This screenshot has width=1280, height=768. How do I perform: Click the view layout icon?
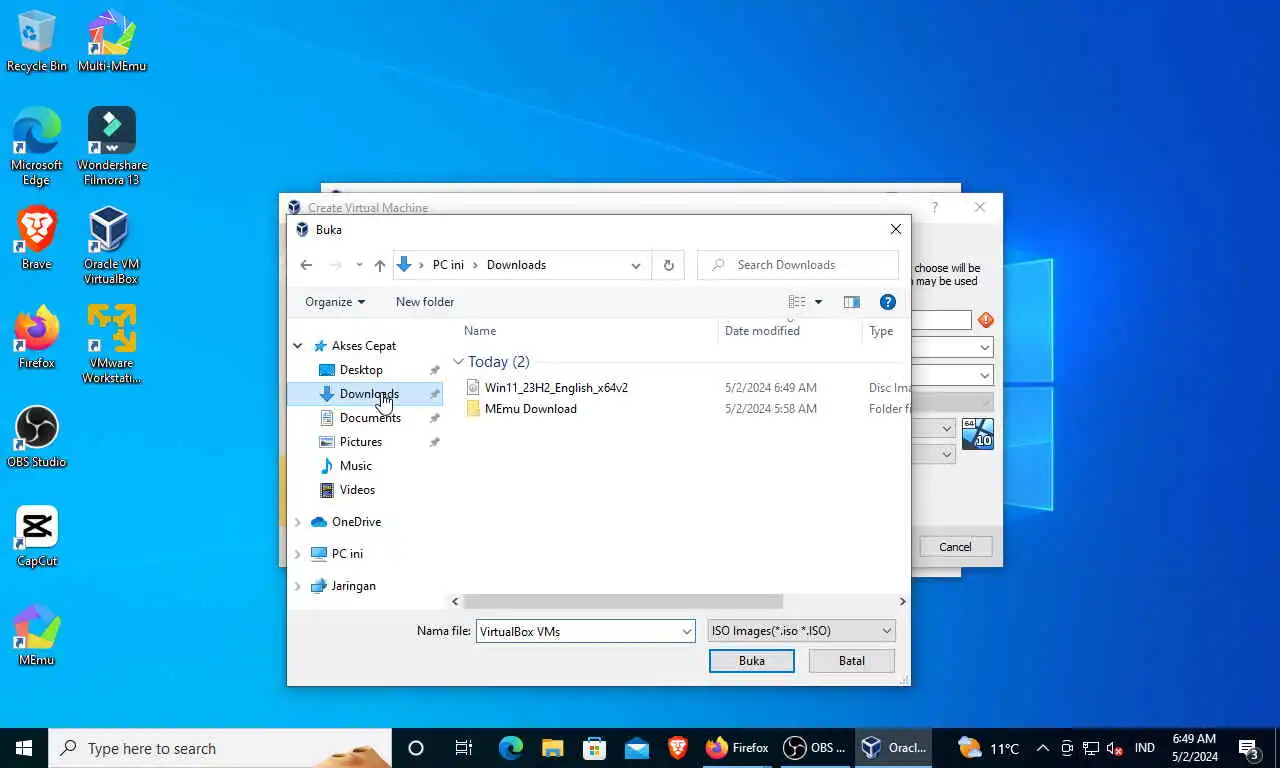point(797,302)
